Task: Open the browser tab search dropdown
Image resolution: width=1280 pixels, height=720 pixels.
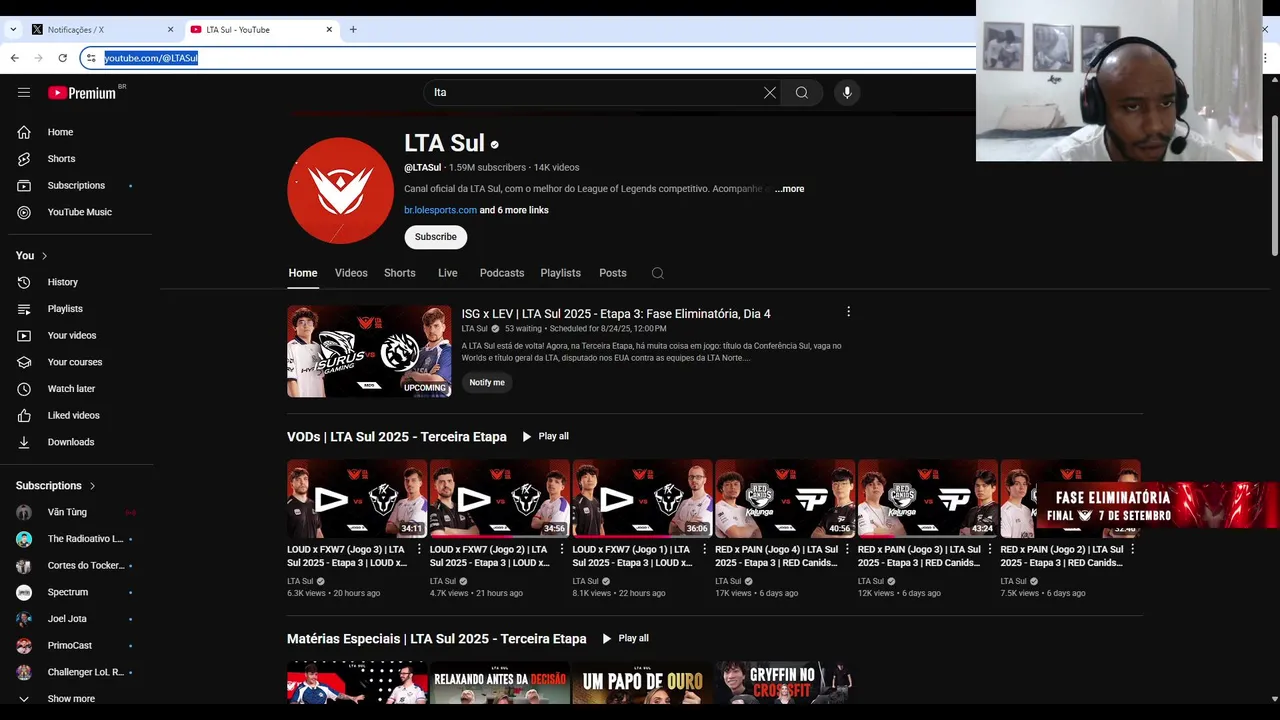Action: tap(13, 30)
